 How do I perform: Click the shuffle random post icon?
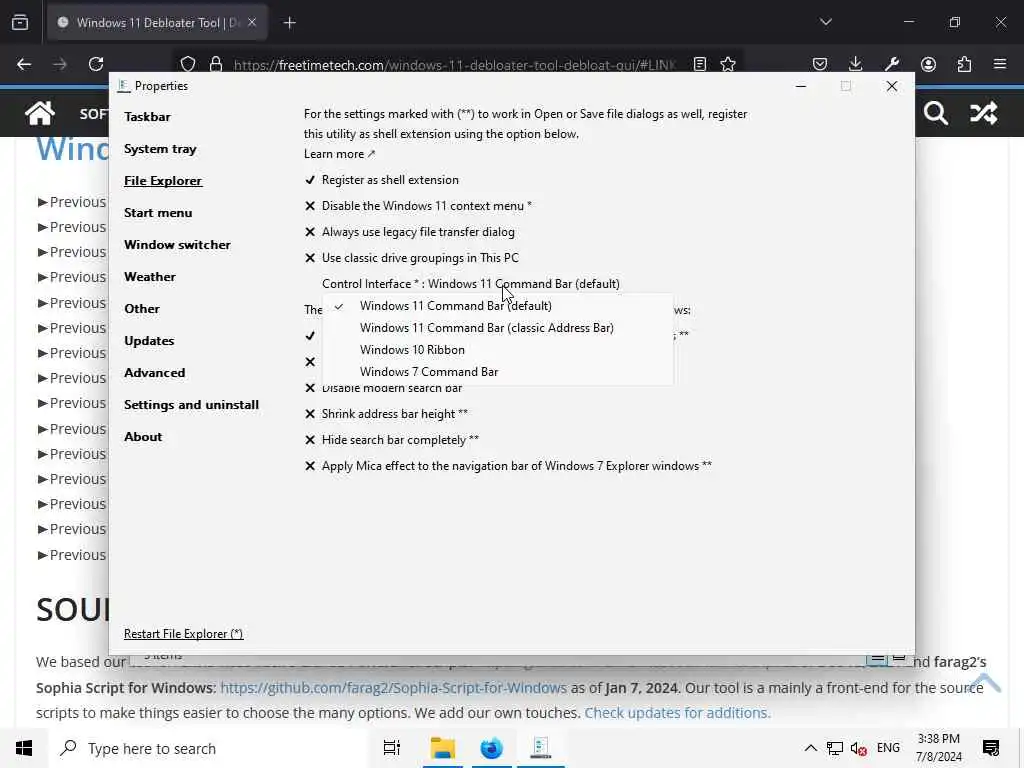[984, 113]
